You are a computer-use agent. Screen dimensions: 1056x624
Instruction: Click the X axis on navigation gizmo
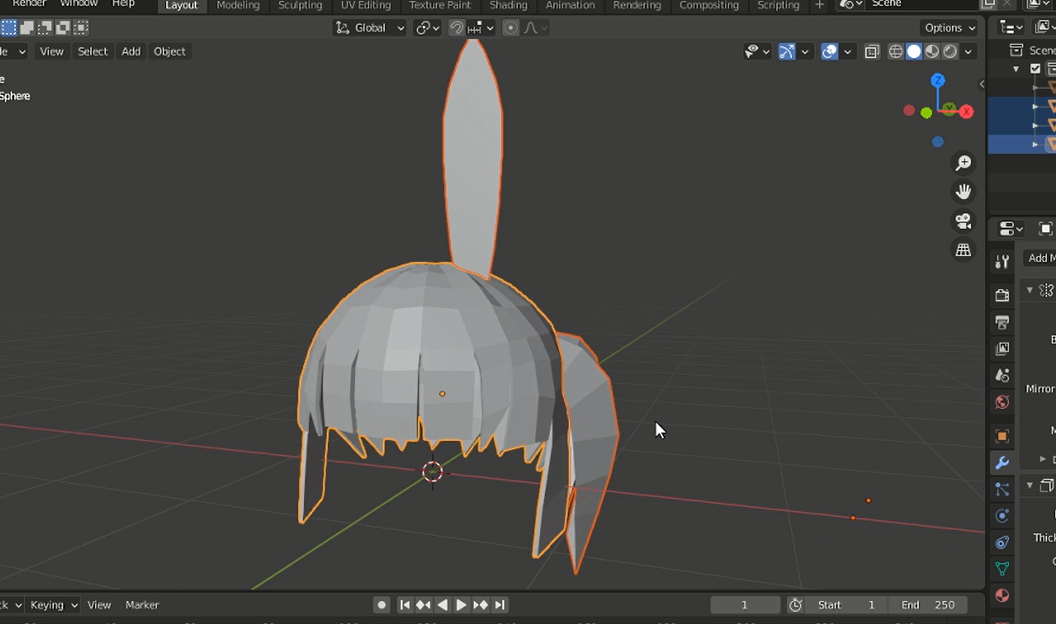click(x=966, y=112)
